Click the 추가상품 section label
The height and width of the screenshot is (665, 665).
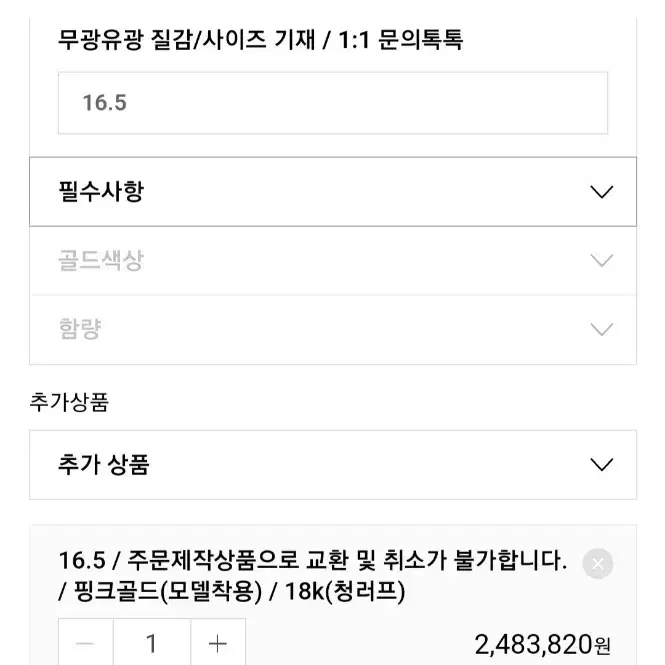pos(69,402)
